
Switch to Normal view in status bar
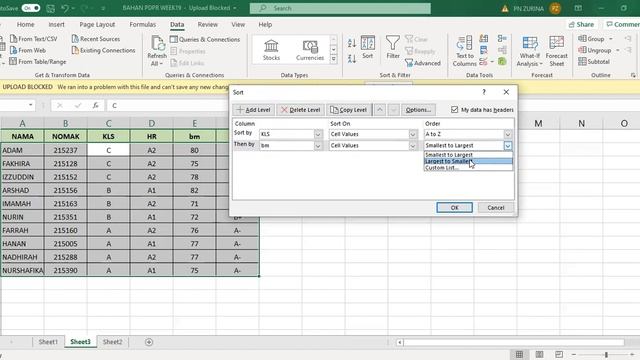[519, 354]
